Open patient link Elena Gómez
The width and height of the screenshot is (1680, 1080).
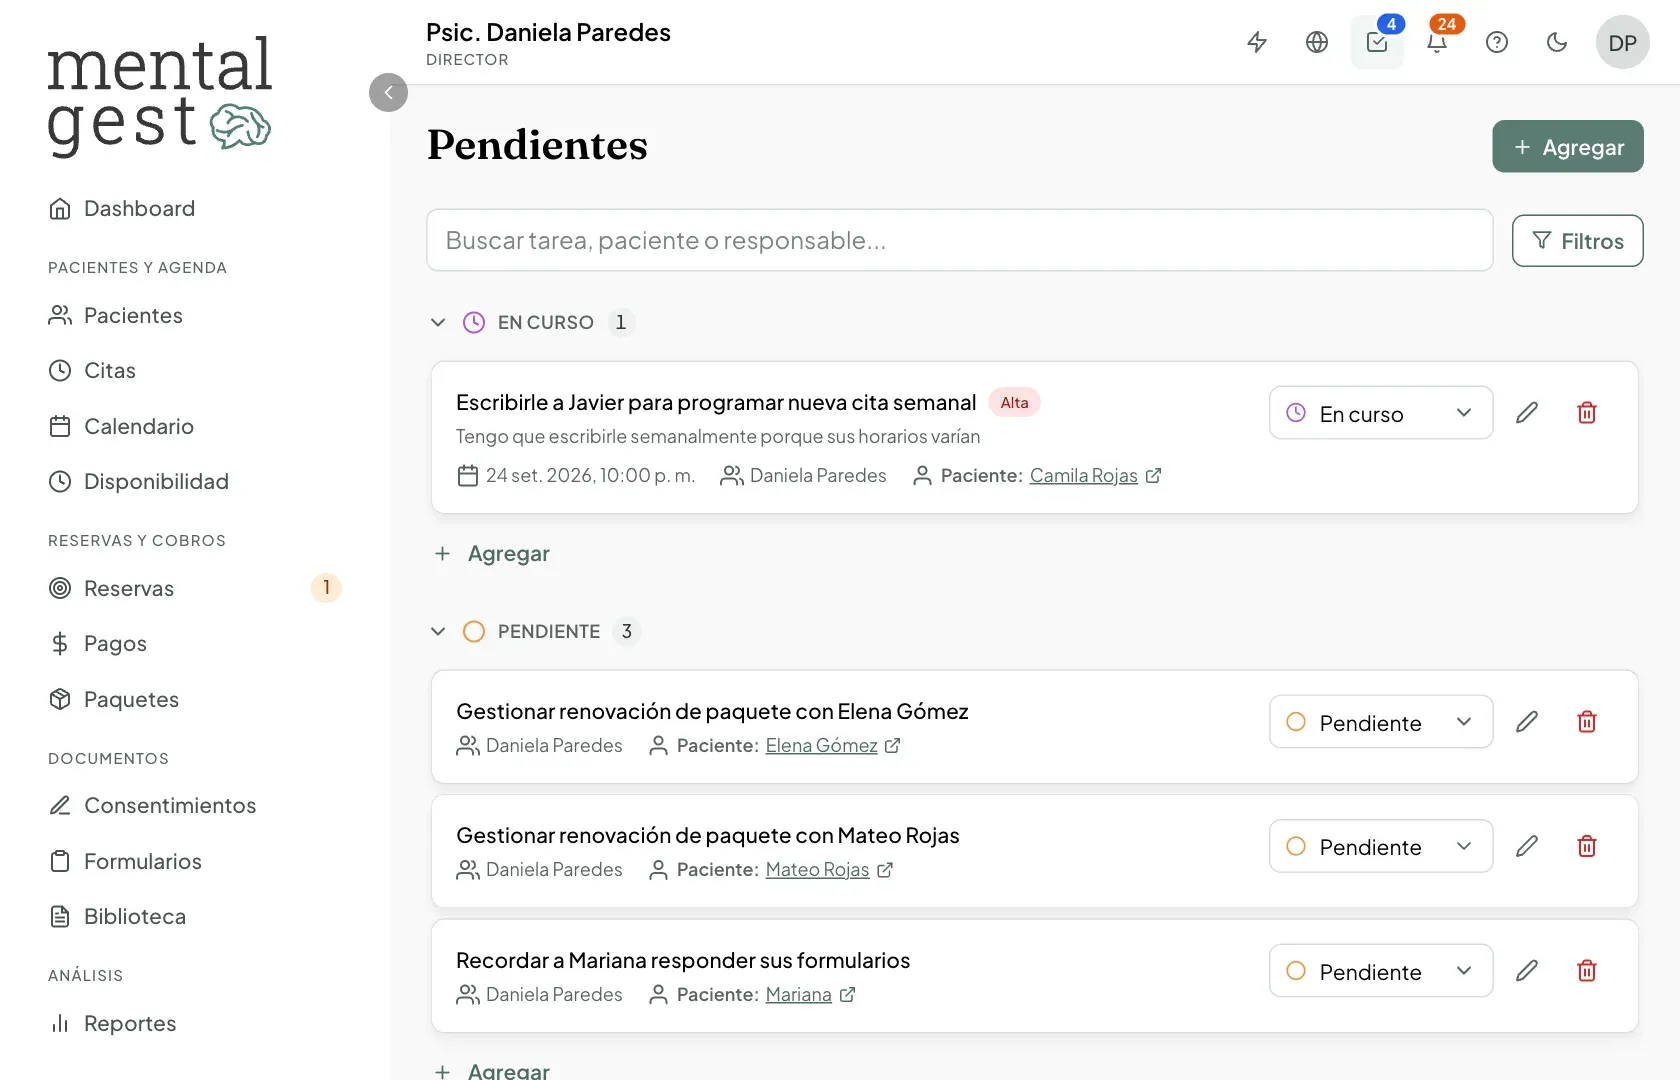tap(822, 746)
